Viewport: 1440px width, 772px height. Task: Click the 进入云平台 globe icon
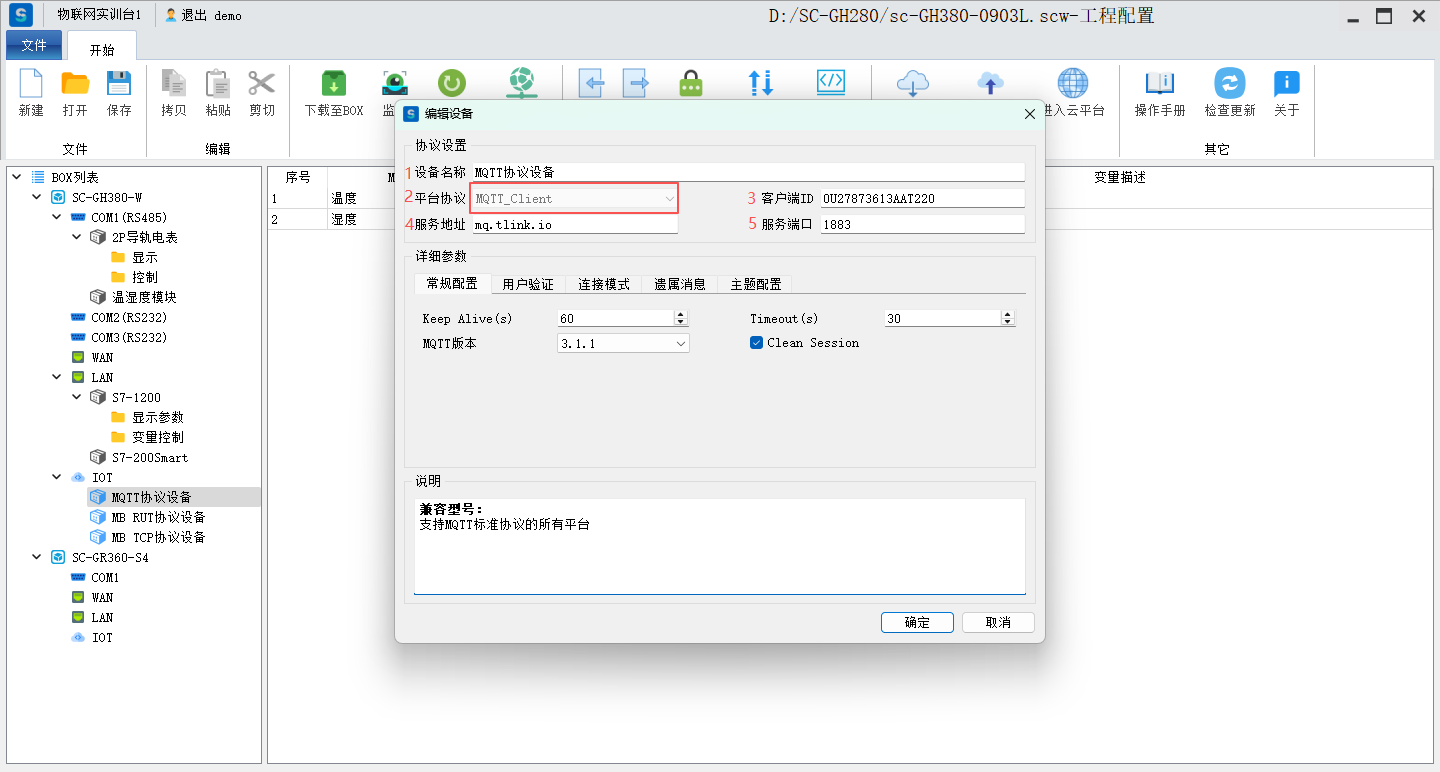pyautogui.click(x=1073, y=84)
